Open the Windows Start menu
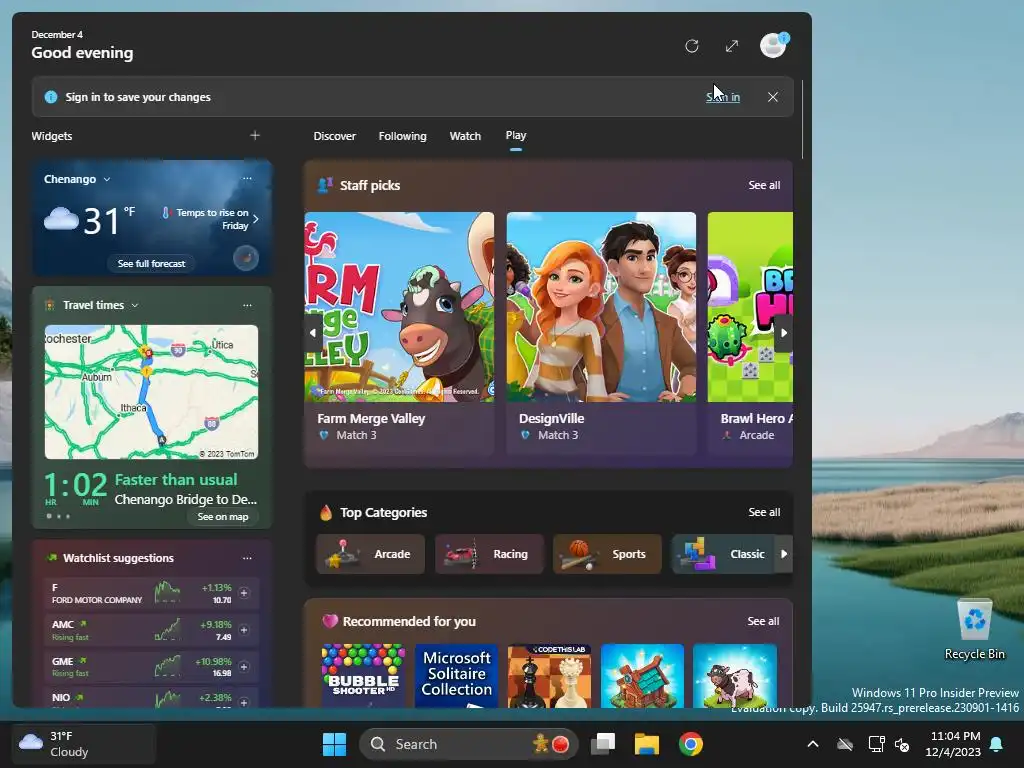1024x768 pixels. (x=334, y=744)
